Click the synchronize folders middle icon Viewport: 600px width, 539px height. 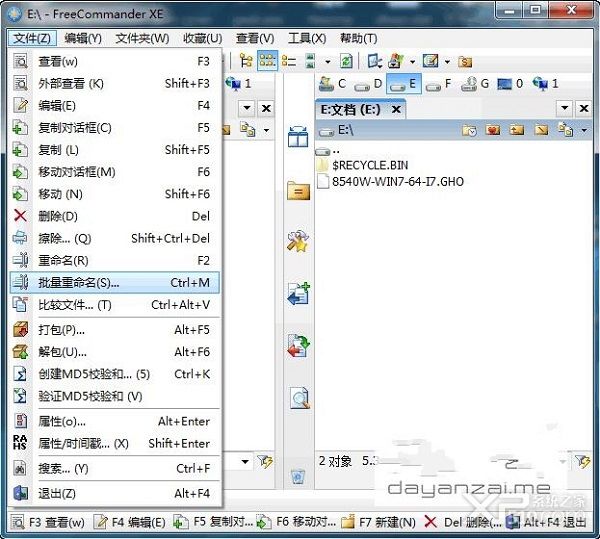pos(298,346)
